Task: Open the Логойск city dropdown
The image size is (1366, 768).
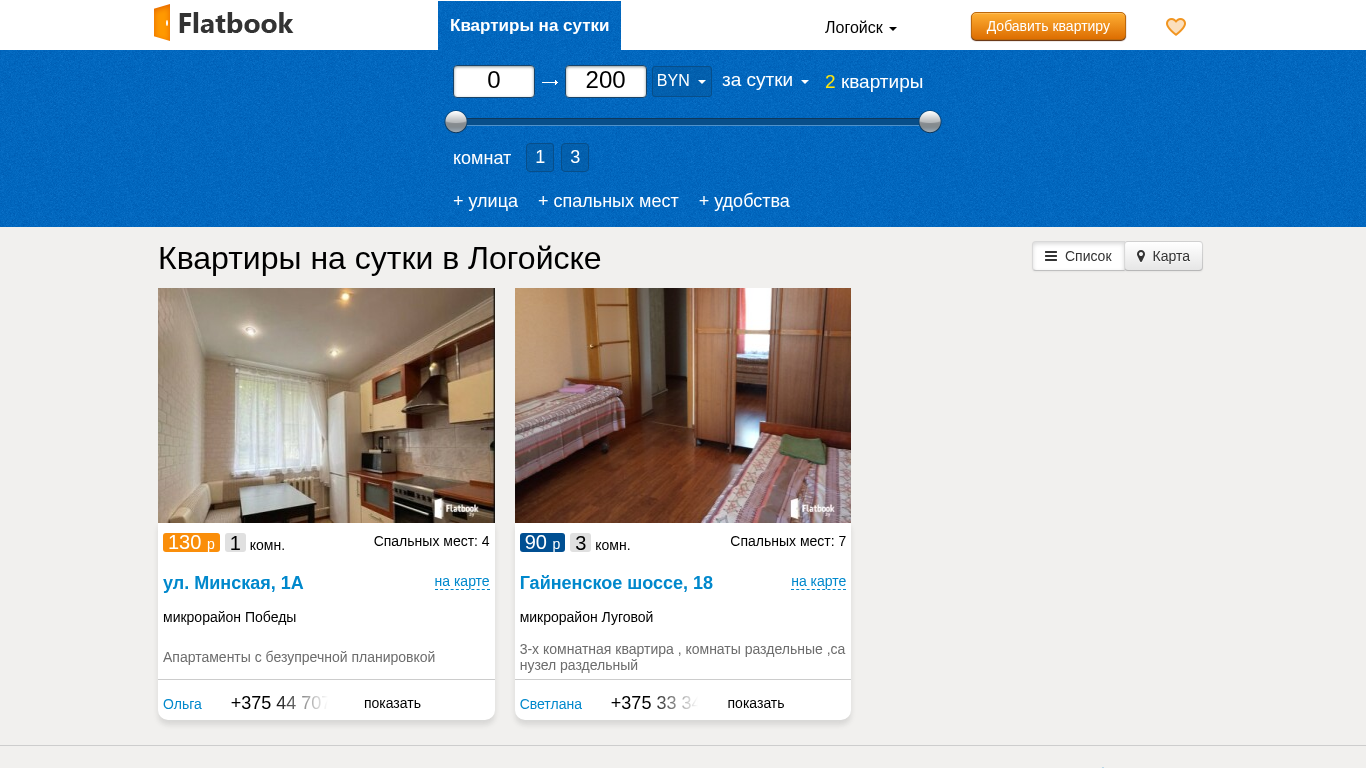Action: coord(860,28)
